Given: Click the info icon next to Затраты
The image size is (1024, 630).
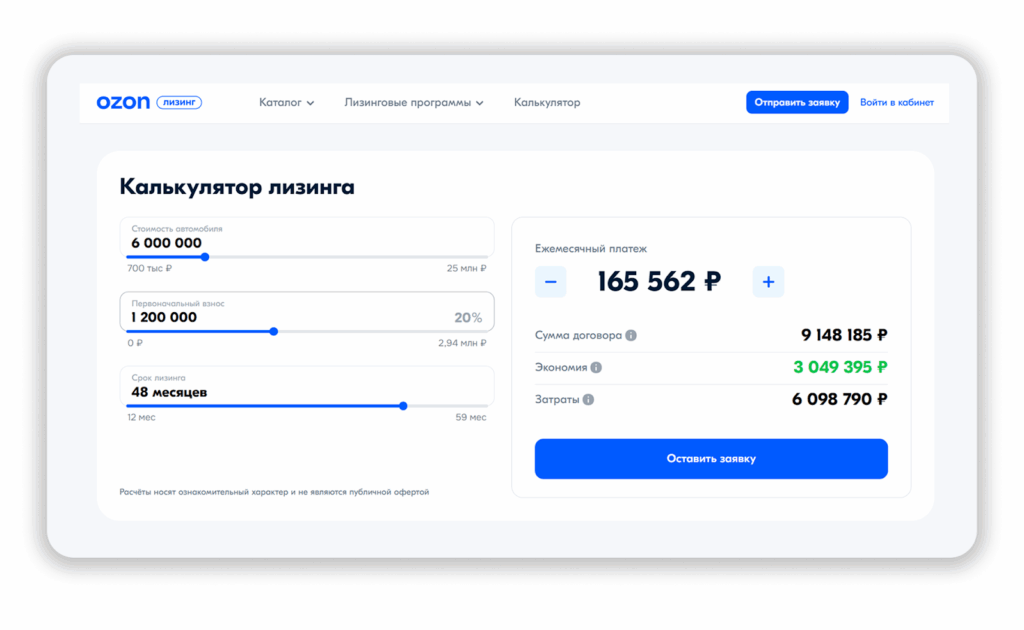Looking at the screenshot, I should pos(588,400).
